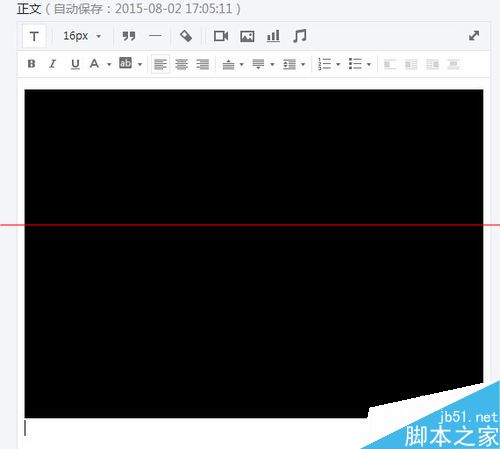The image size is (500, 449).
Task: Insert a horizontal divider line
Action: (x=155, y=36)
